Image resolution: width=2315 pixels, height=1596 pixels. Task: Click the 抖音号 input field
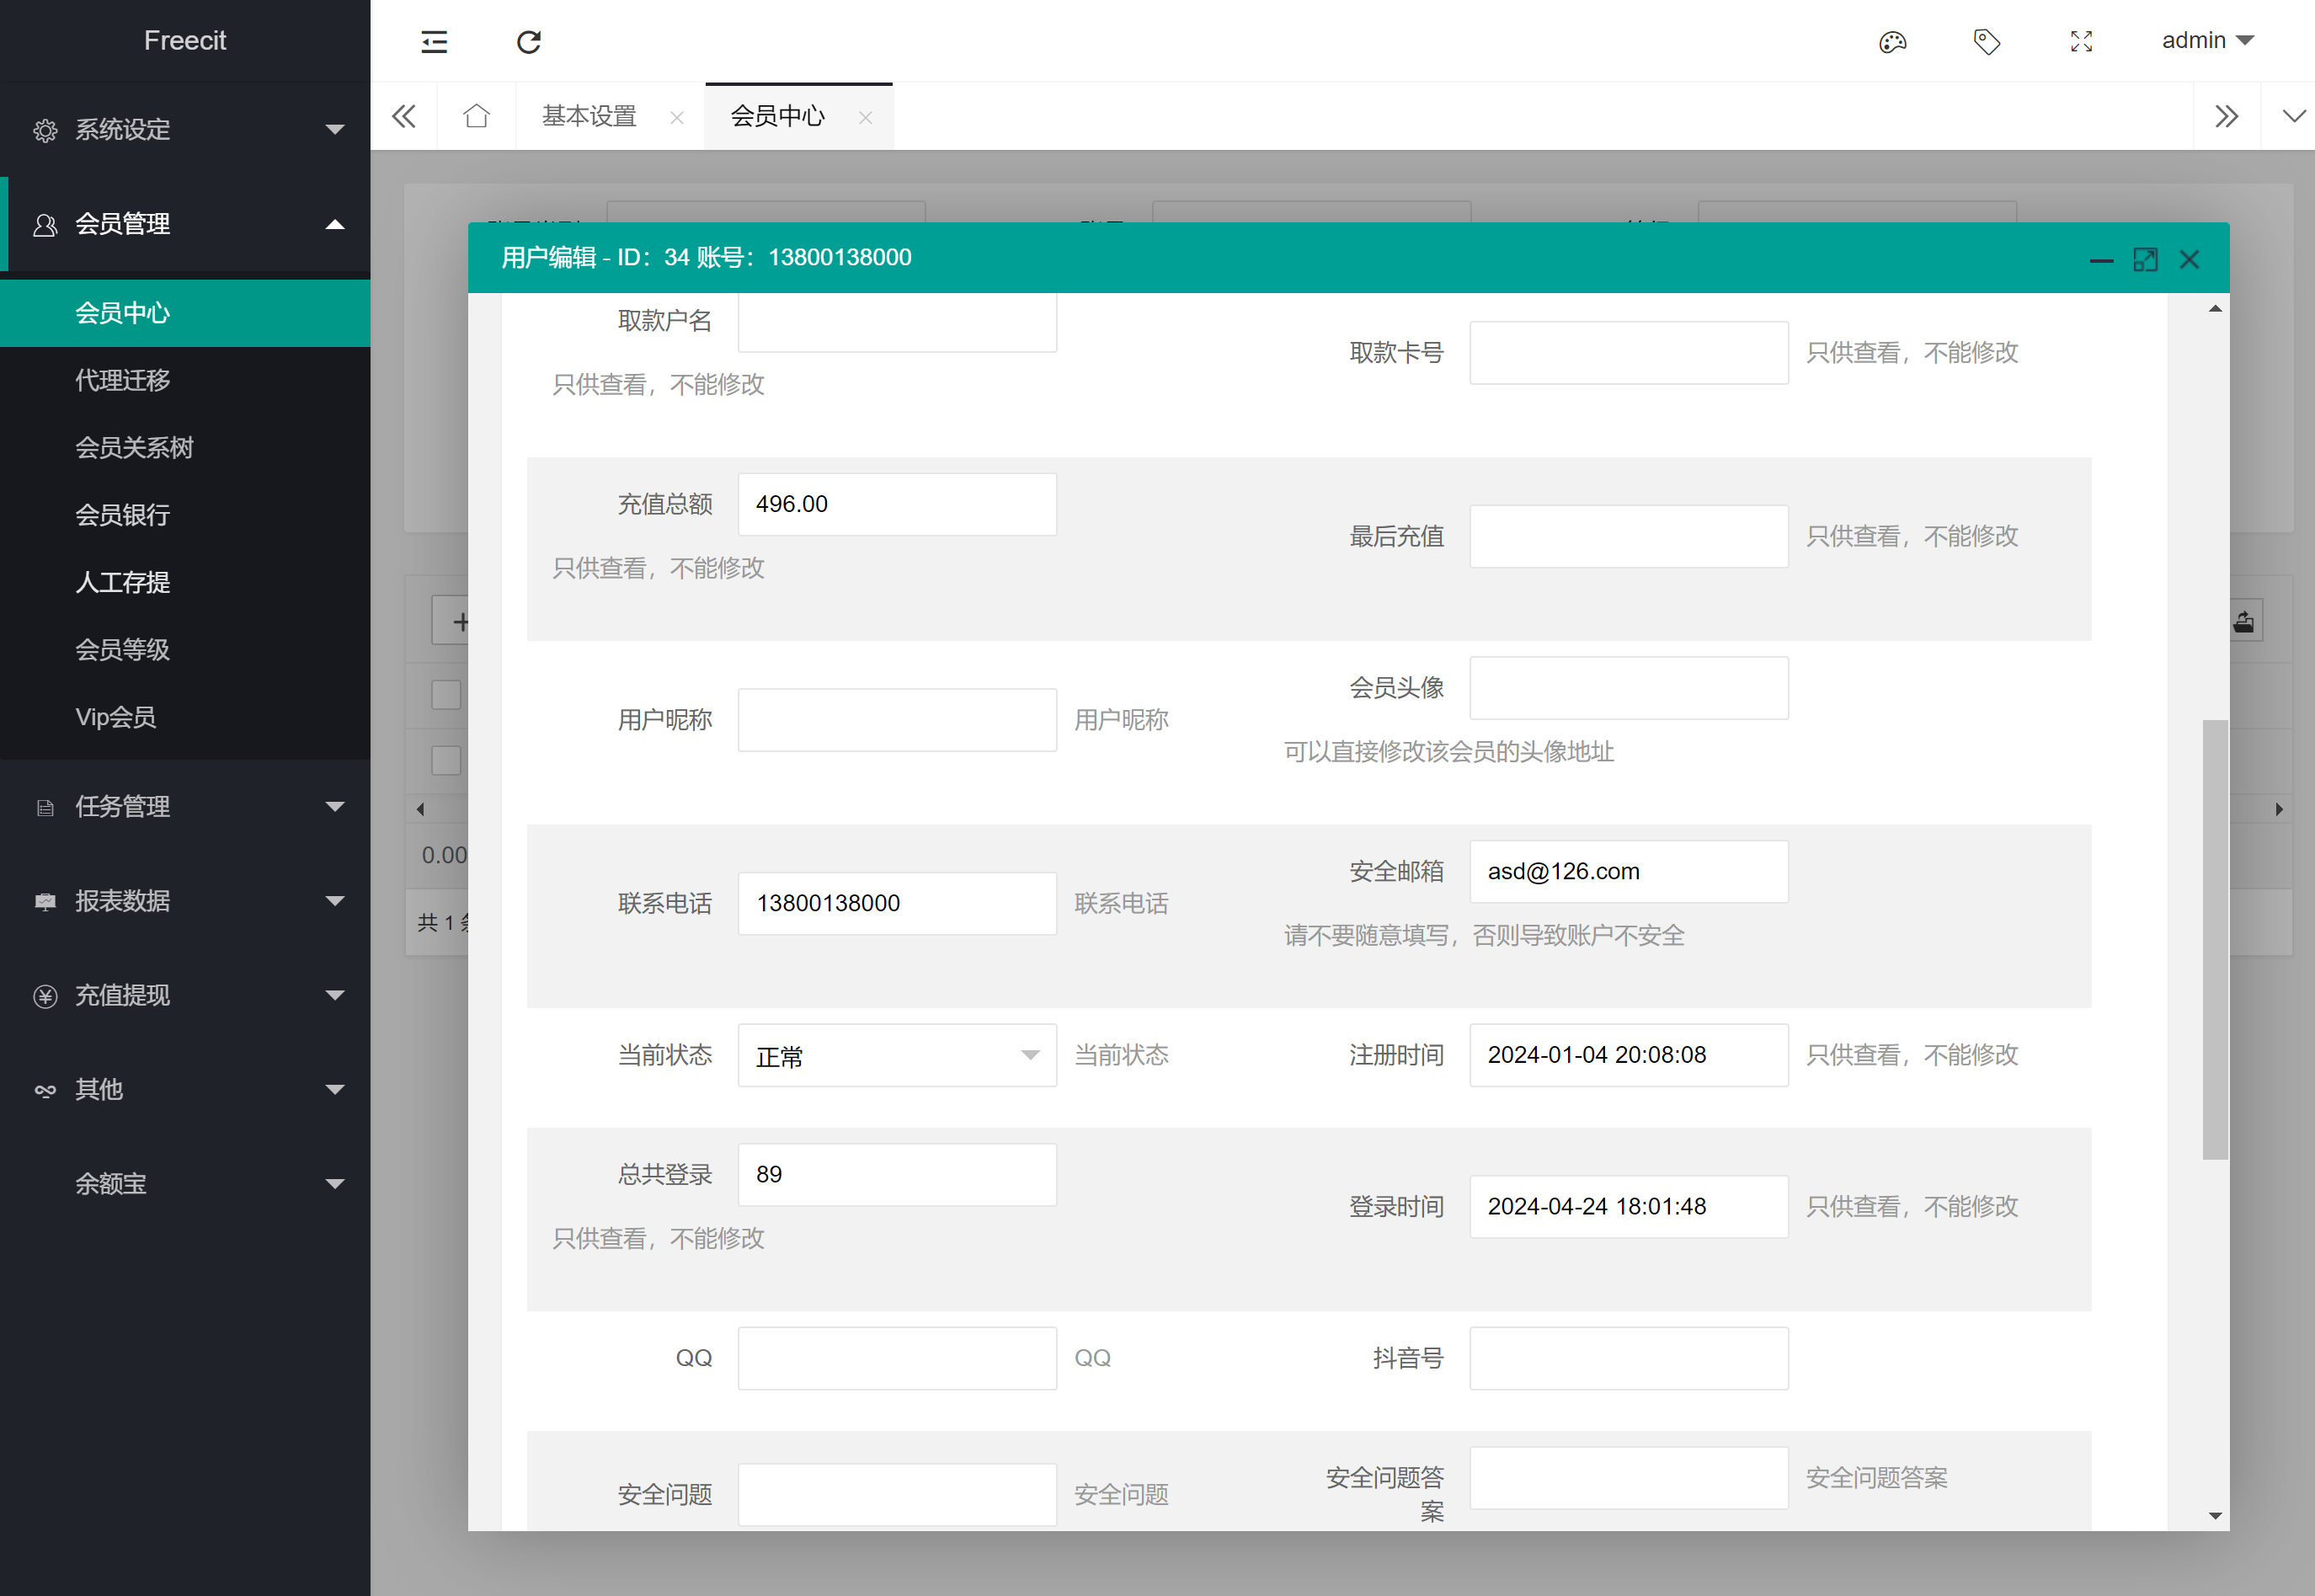click(x=1629, y=1358)
